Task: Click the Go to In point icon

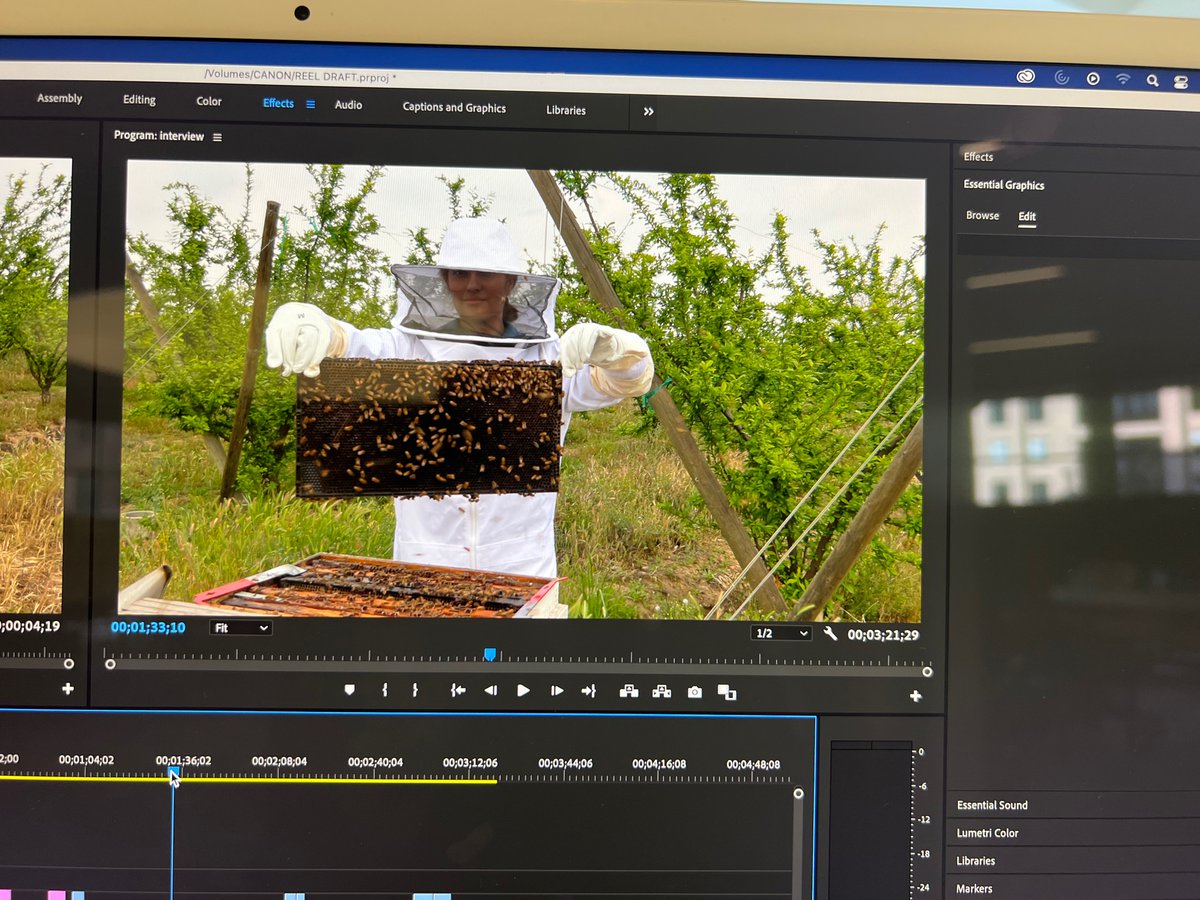Action: point(459,690)
